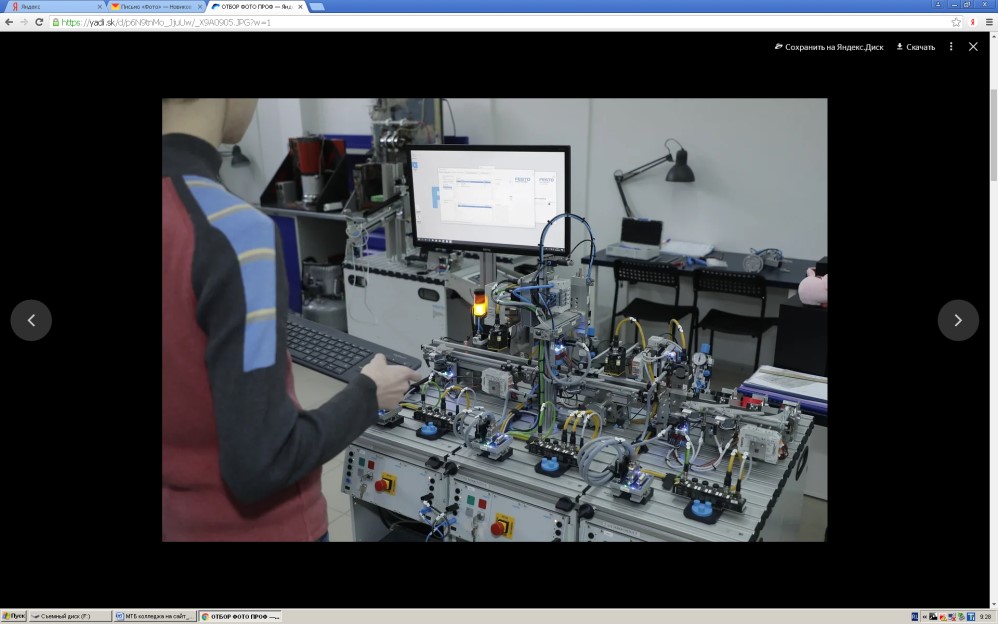
Task: Click the browser back arrow
Action: 9,22
